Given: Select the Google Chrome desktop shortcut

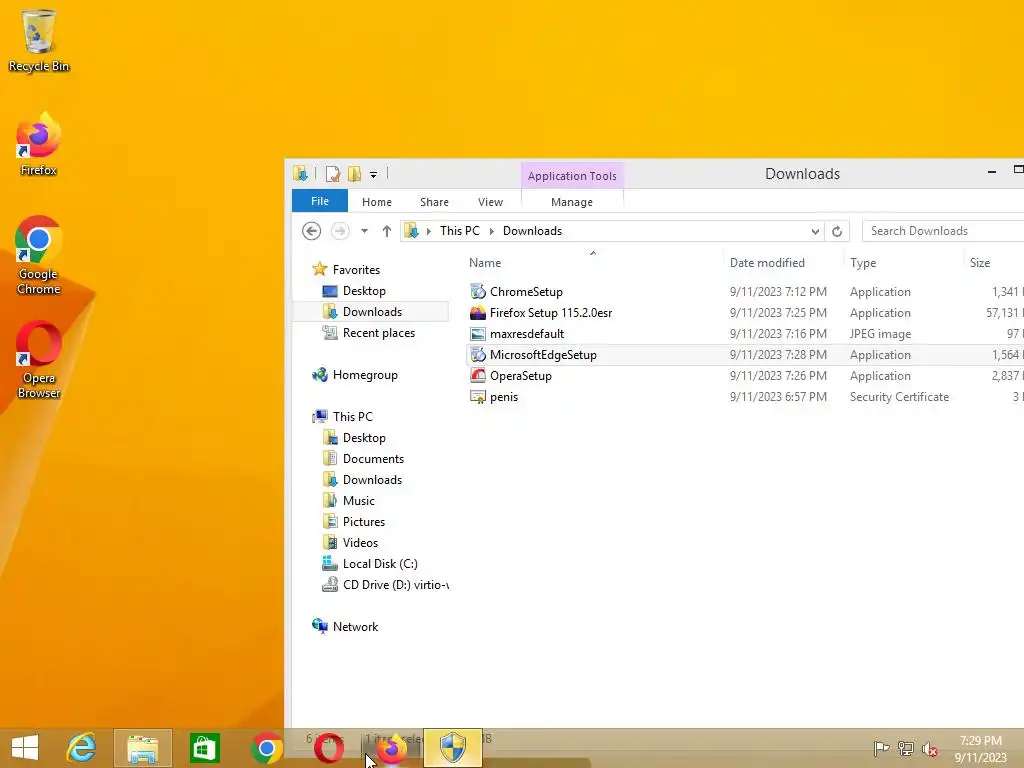Looking at the screenshot, I should (x=39, y=255).
